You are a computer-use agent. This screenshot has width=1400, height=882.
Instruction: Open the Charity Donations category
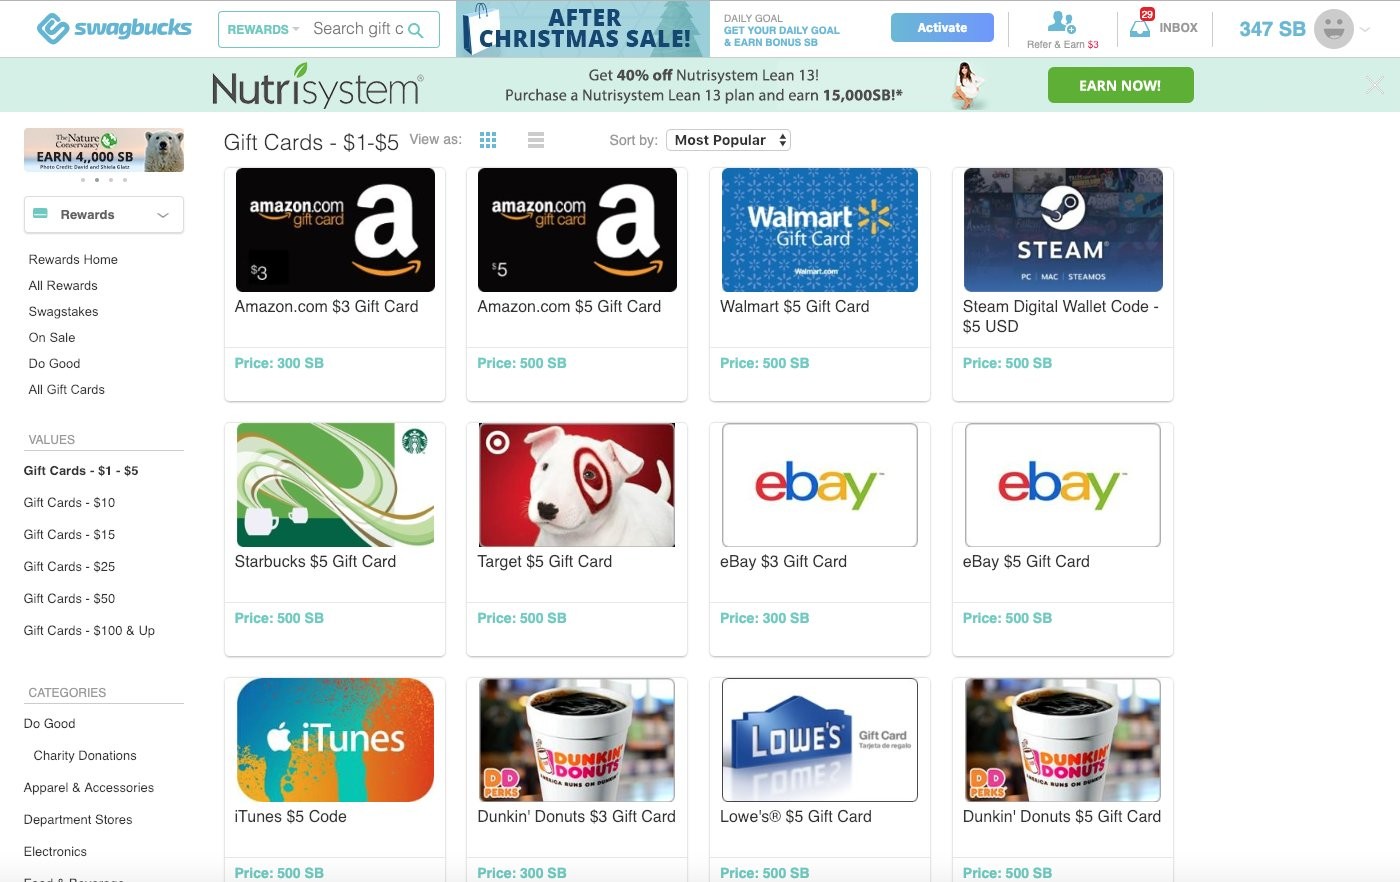[85, 755]
